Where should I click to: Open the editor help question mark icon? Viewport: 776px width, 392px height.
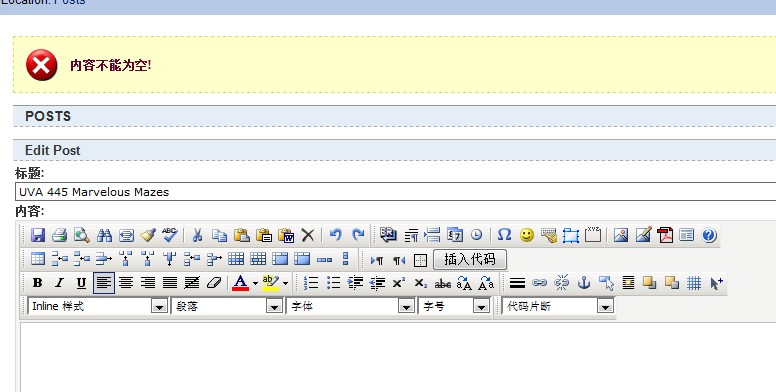[x=709, y=235]
